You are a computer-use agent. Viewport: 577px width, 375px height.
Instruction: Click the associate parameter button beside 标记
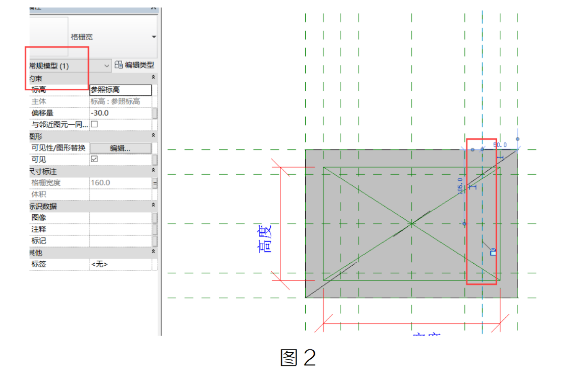pos(155,241)
